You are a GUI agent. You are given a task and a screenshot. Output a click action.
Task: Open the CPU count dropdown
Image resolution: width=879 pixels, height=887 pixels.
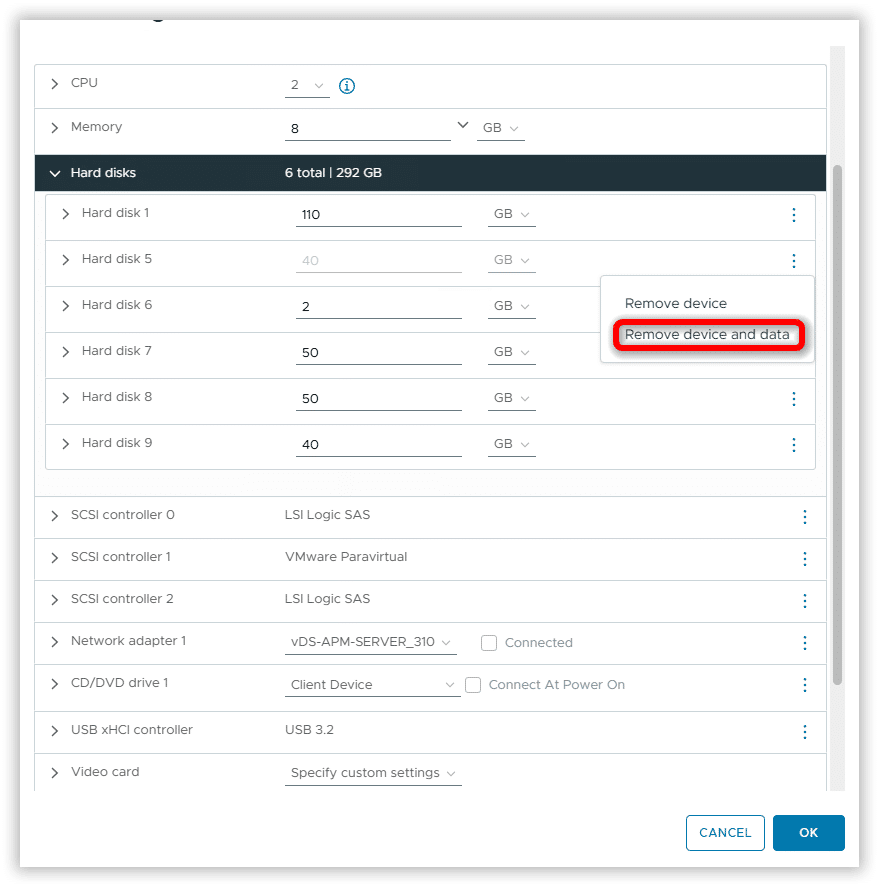click(x=307, y=86)
